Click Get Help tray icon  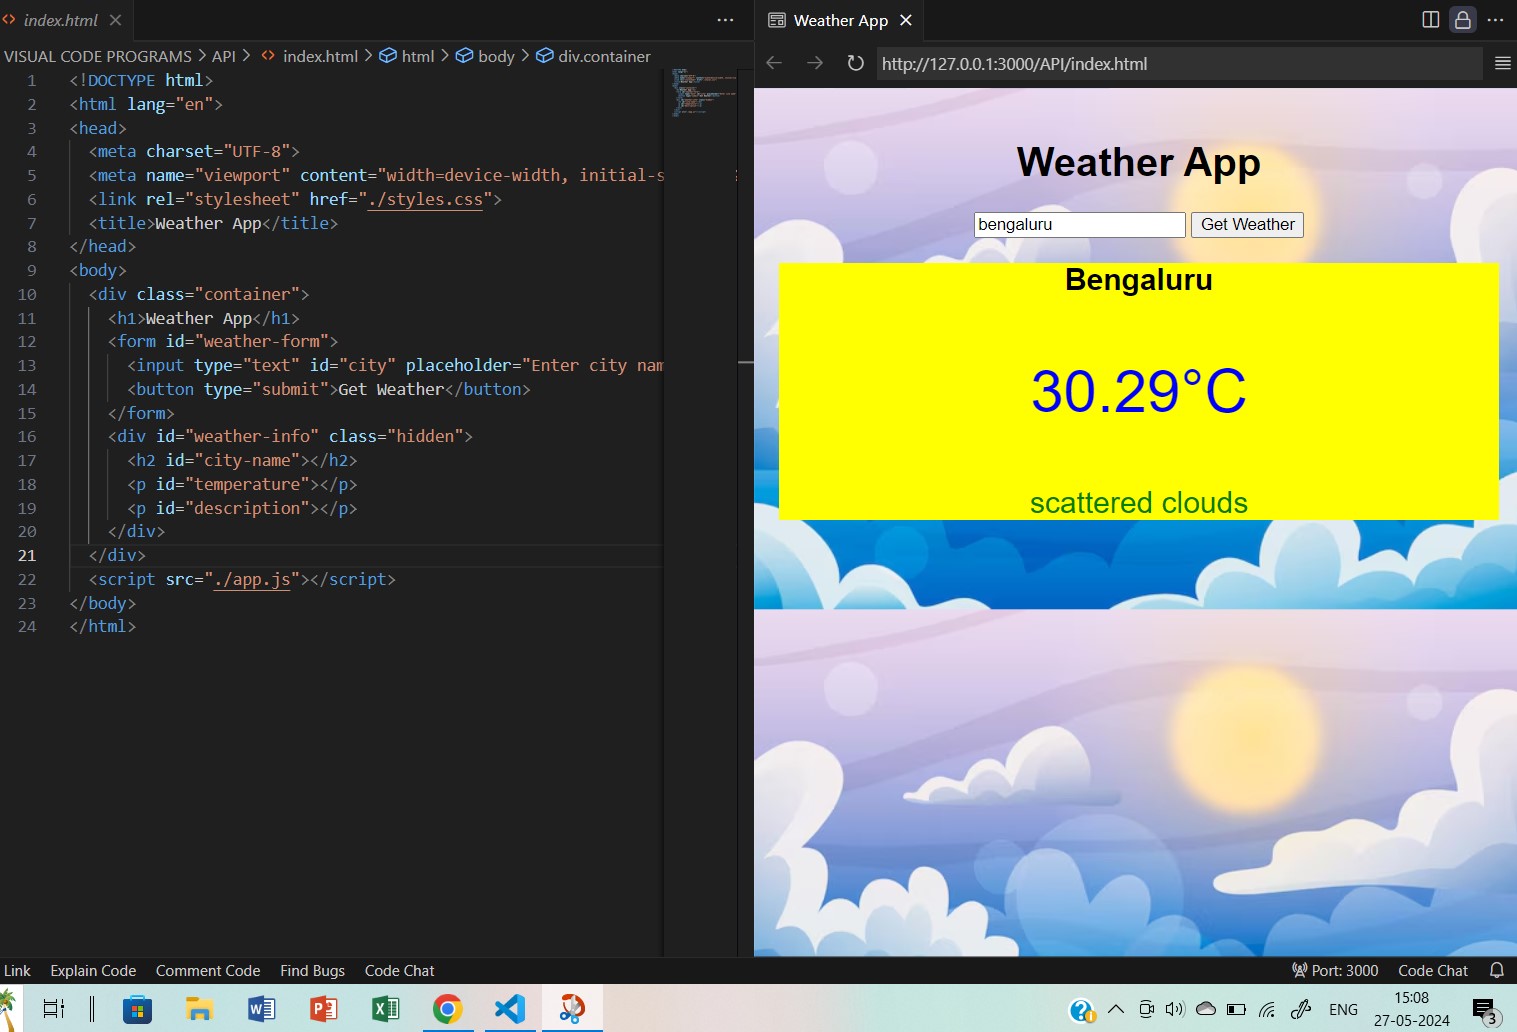tap(1082, 1010)
